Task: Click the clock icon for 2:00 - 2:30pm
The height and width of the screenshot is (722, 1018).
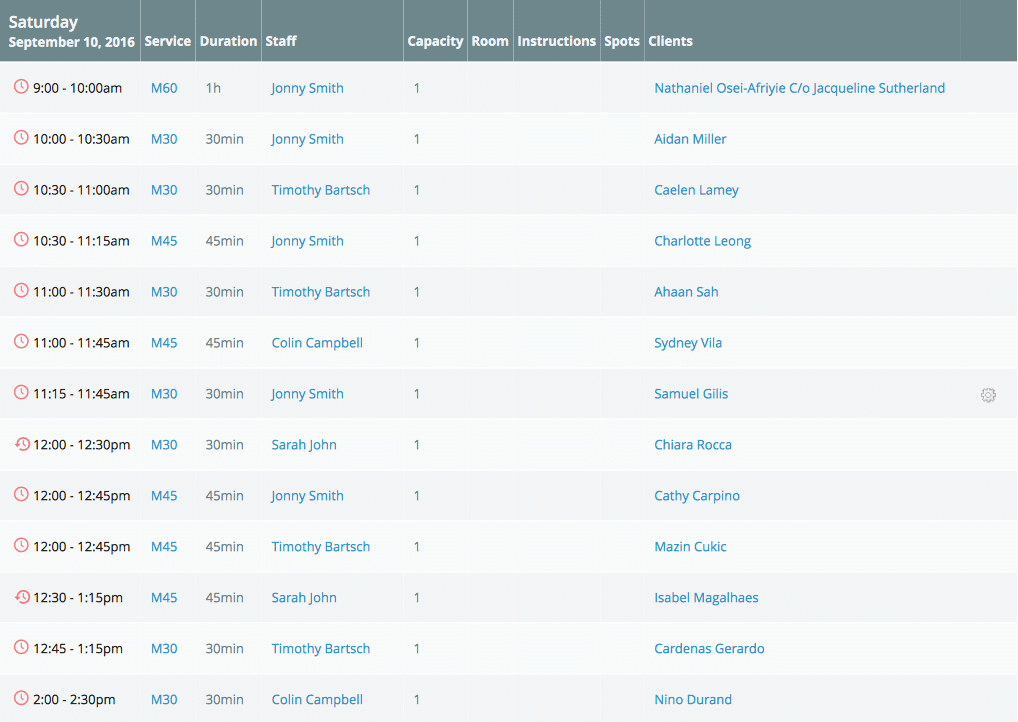Action: pos(21,698)
